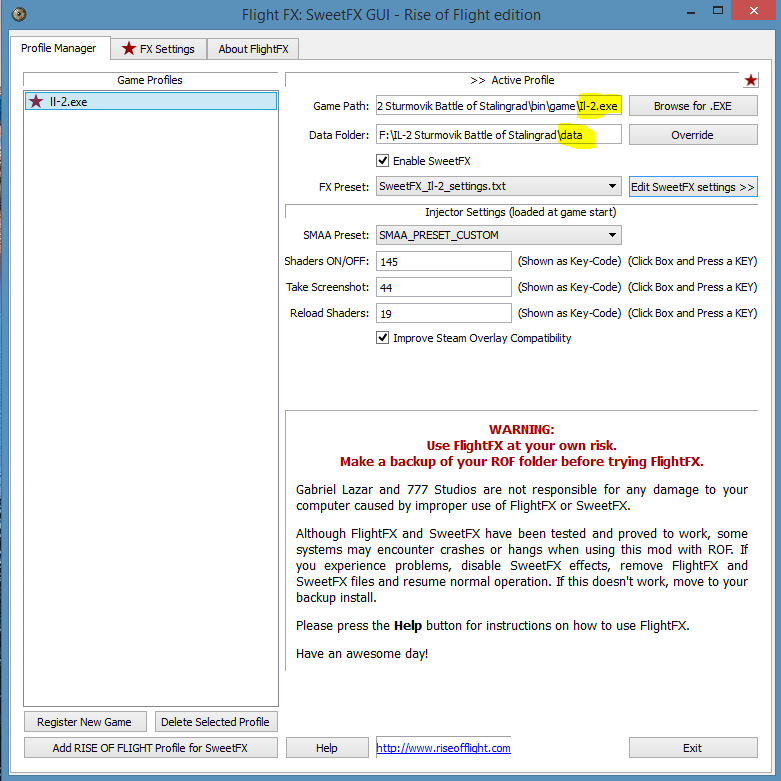Image resolution: width=781 pixels, height=781 pixels.
Task: Click the Override button
Action: (x=693, y=135)
